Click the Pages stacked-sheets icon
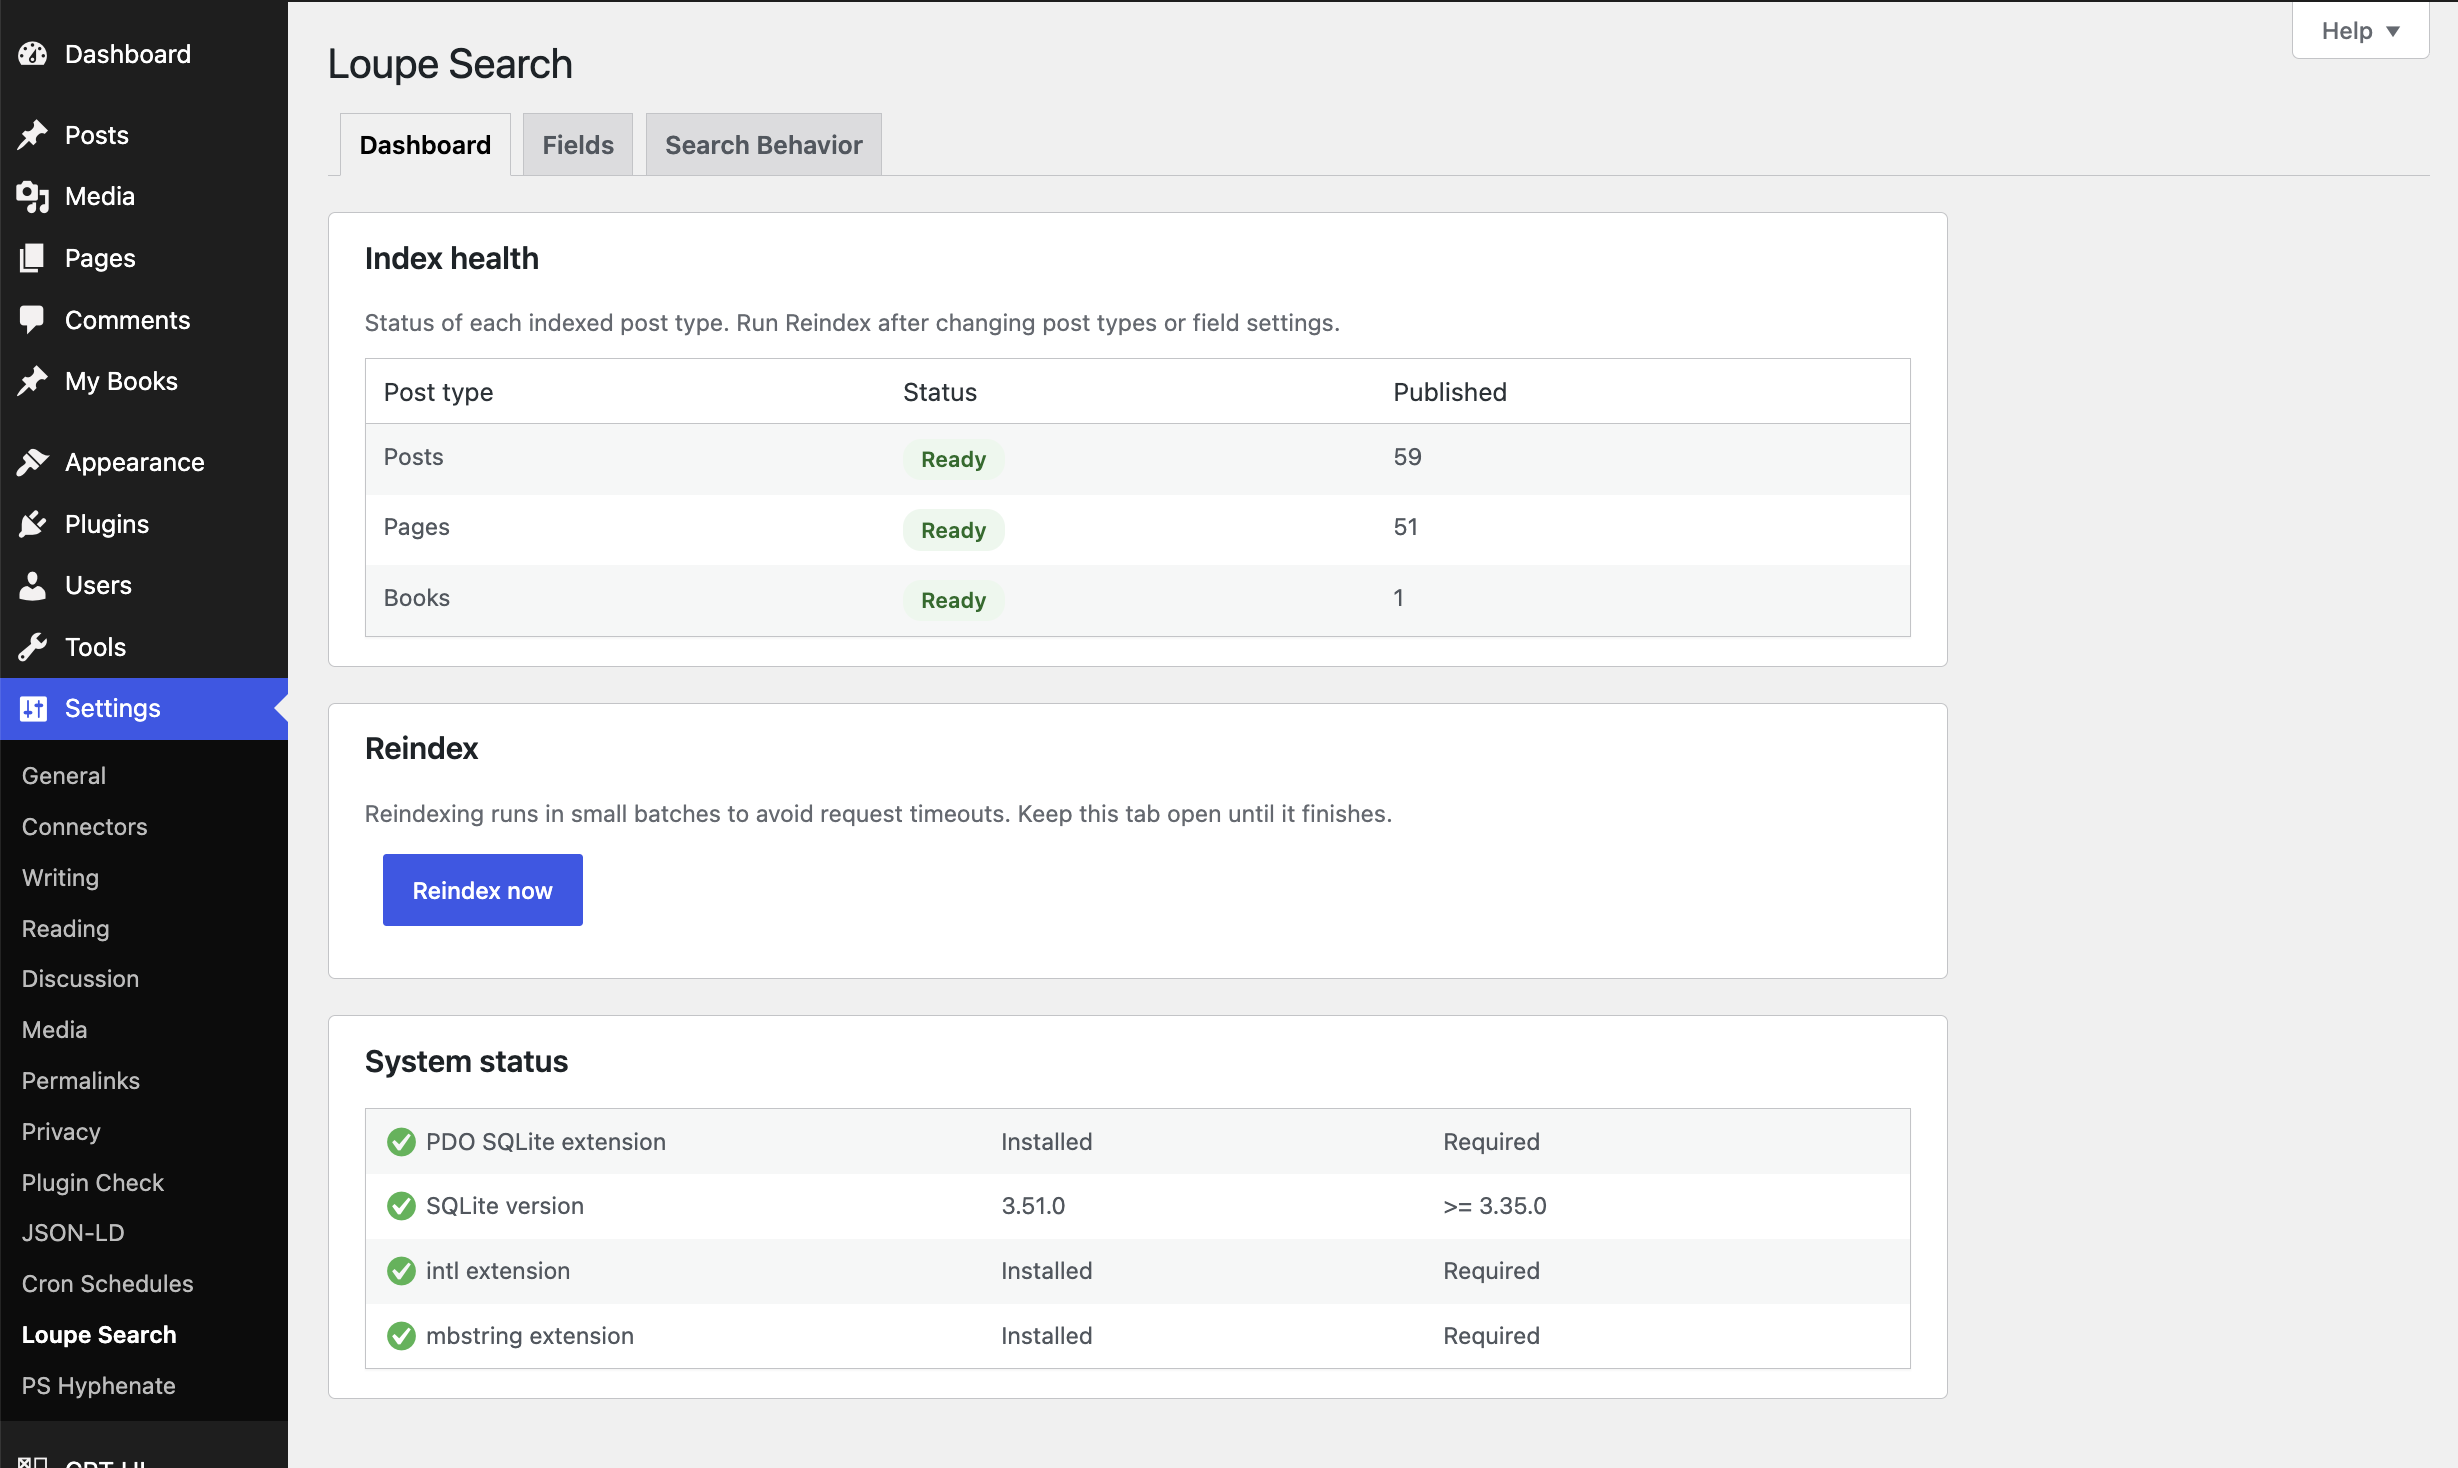Screen dimensions: 2458x1468 (x=33, y=258)
